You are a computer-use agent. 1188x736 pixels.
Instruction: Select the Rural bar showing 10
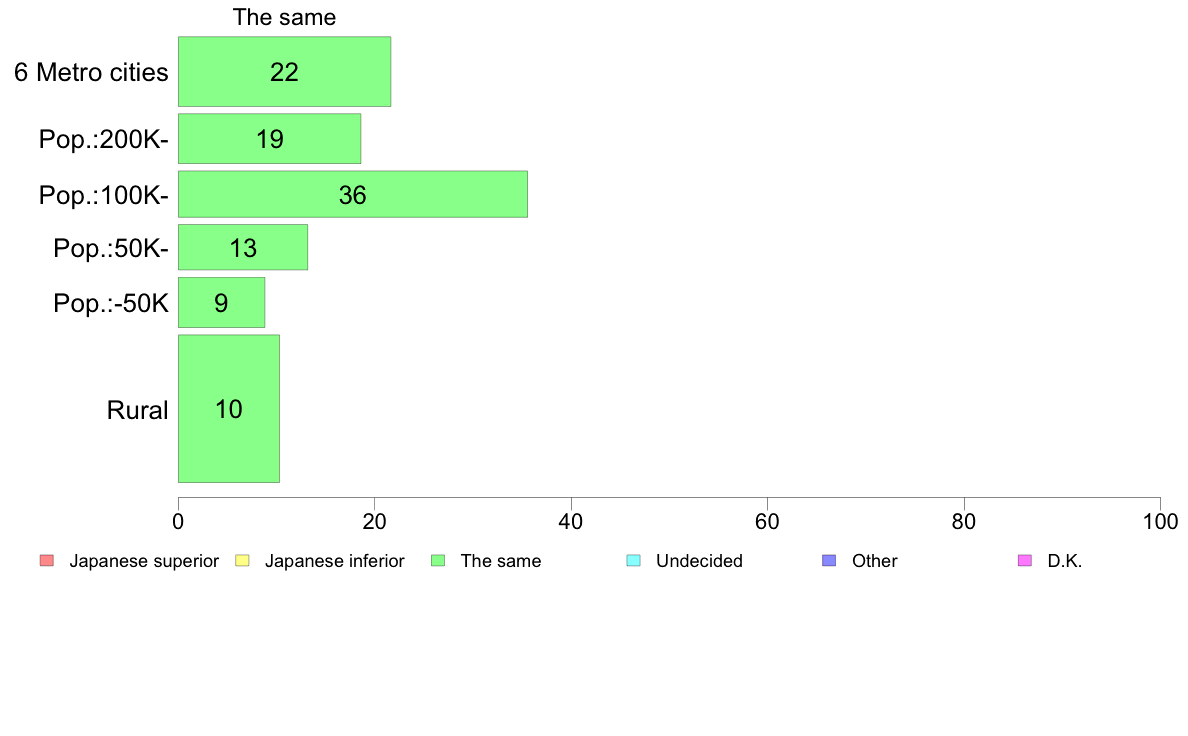(229, 409)
